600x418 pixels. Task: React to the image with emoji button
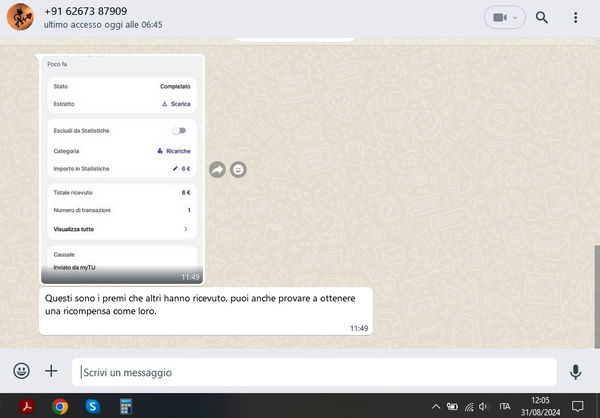coord(238,170)
